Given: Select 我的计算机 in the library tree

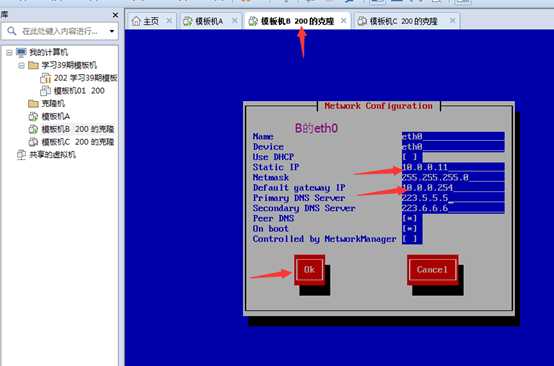Looking at the screenshot, I should click(x=49, y=53).
